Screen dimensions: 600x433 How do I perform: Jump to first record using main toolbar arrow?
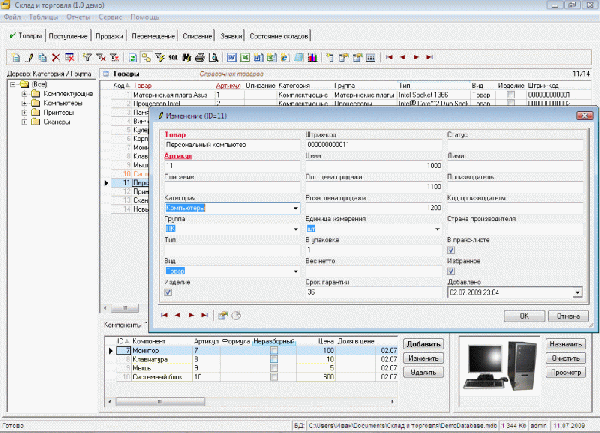pos(389,58)
